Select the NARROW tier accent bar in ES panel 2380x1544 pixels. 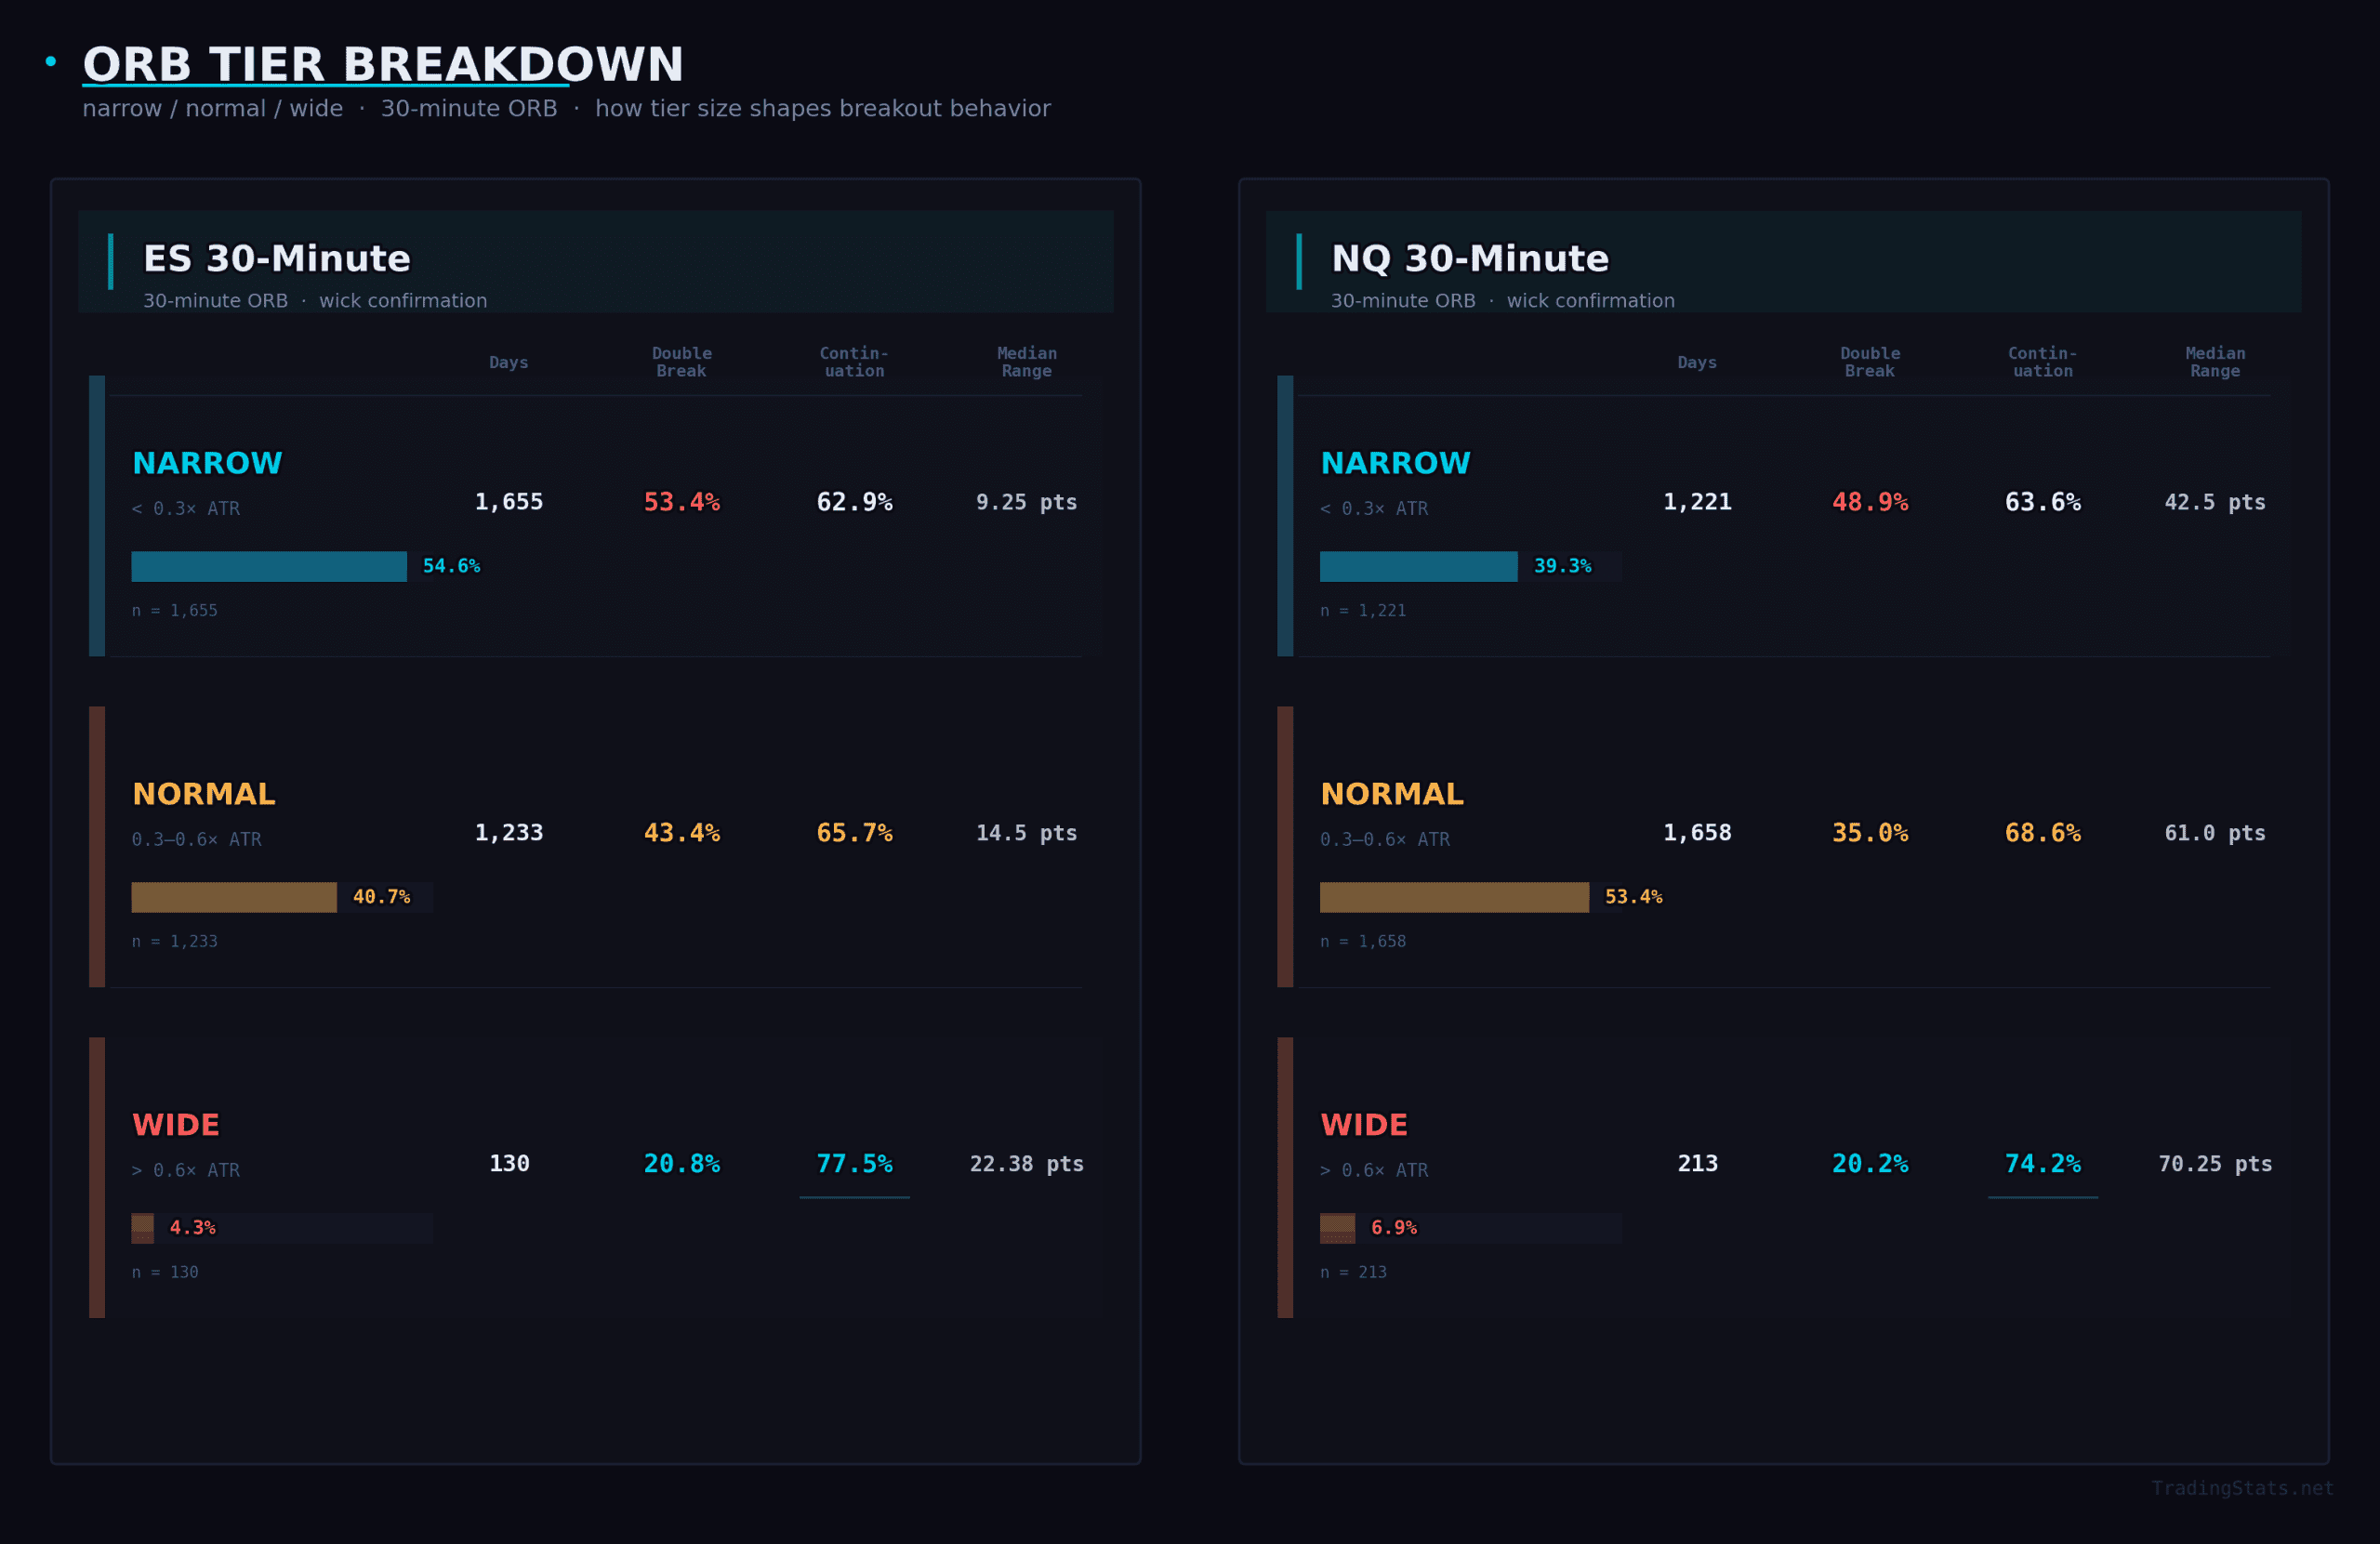[96, 515]
